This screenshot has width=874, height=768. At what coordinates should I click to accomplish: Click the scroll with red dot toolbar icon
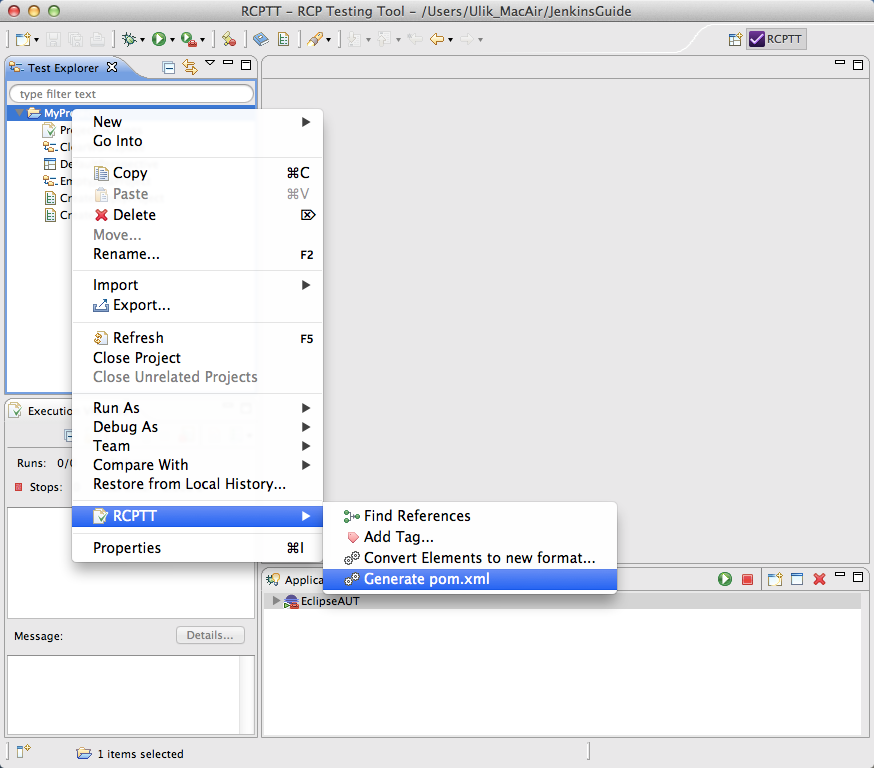click(229, 39)
